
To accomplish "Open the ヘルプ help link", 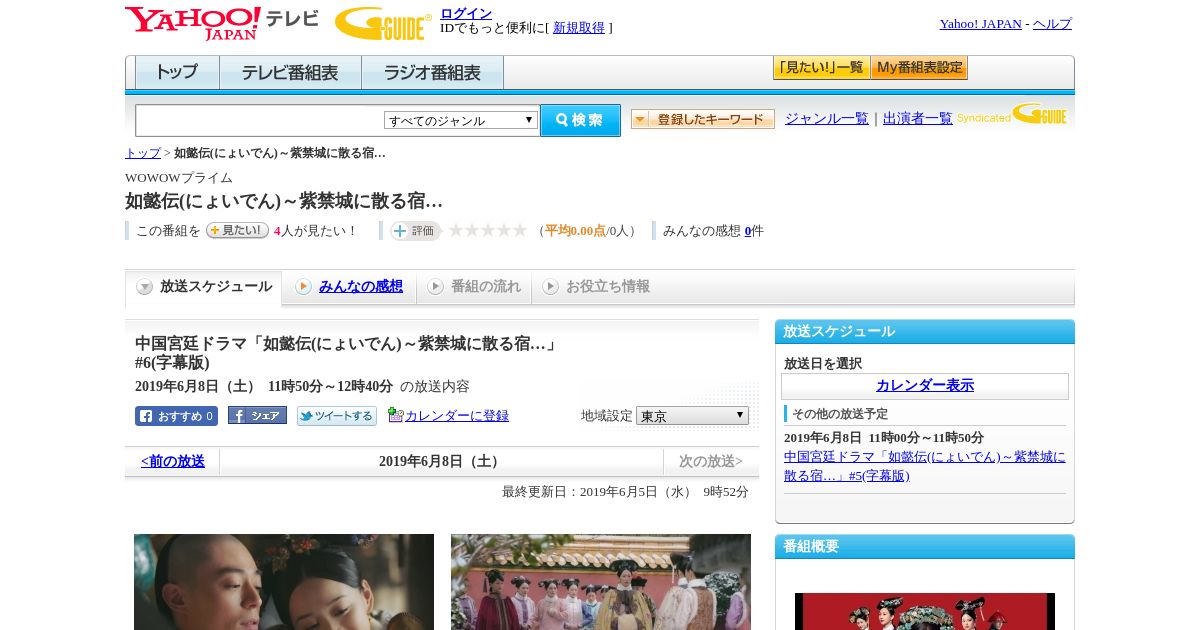I will point(1052,24).
